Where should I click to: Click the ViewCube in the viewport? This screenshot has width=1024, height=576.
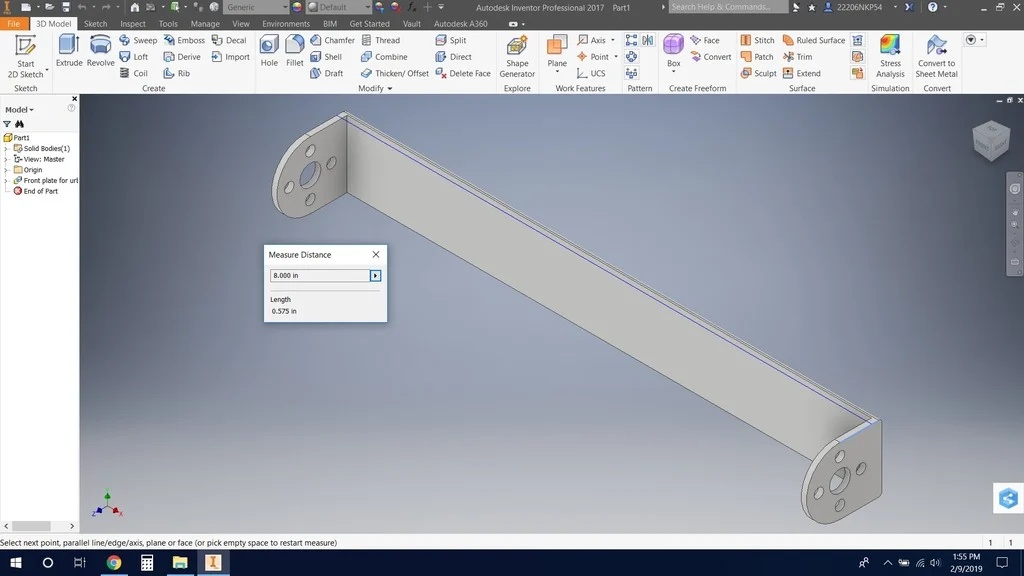click(x=991, y=141)
